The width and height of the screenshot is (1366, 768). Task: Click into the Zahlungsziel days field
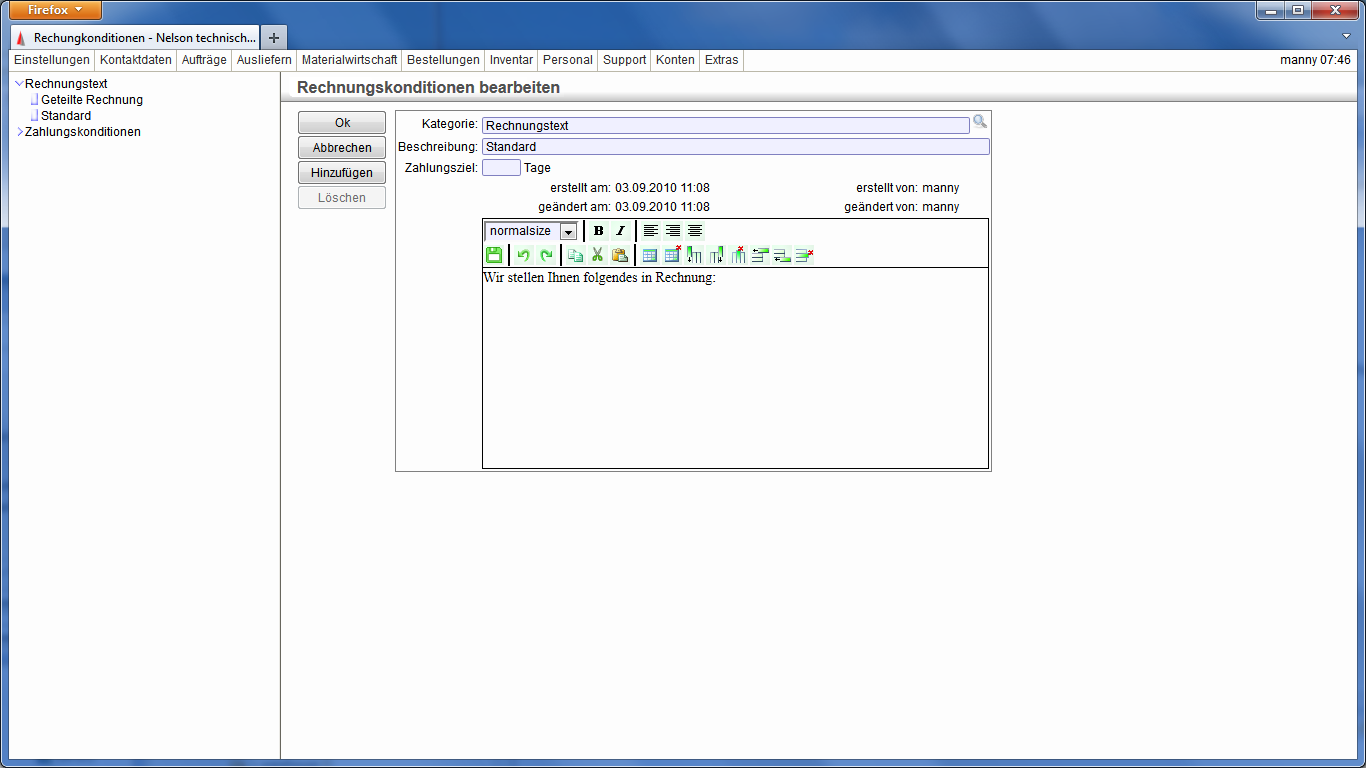[501, 168]
